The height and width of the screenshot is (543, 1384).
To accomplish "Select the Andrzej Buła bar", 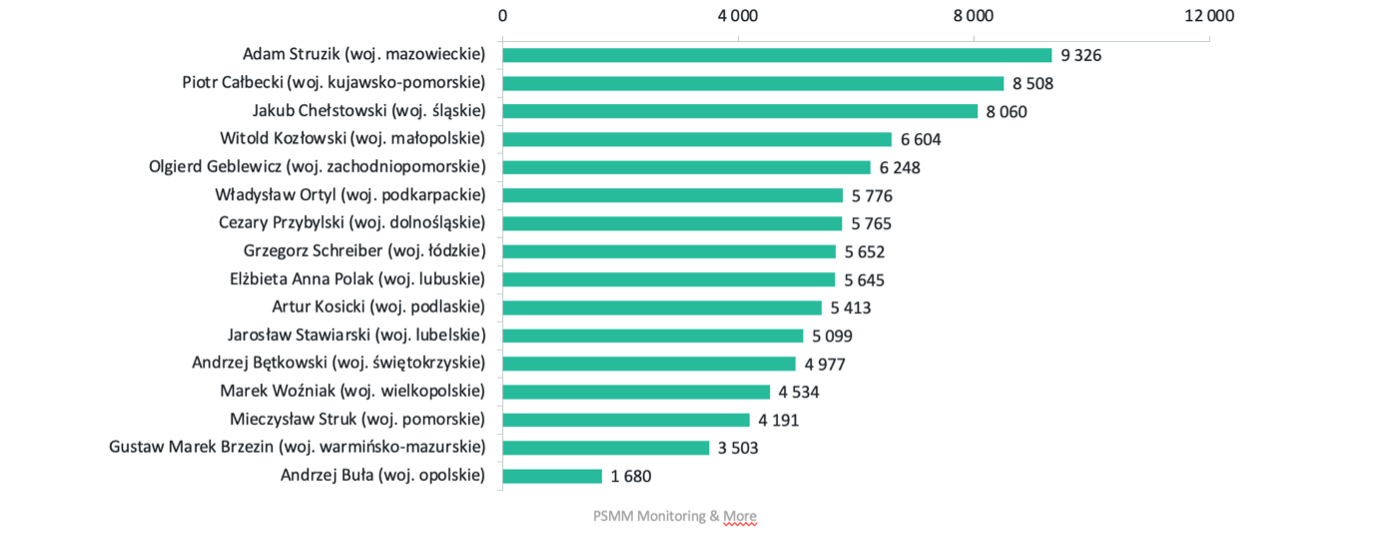I will pyautogui.click(x=552, y=476).
